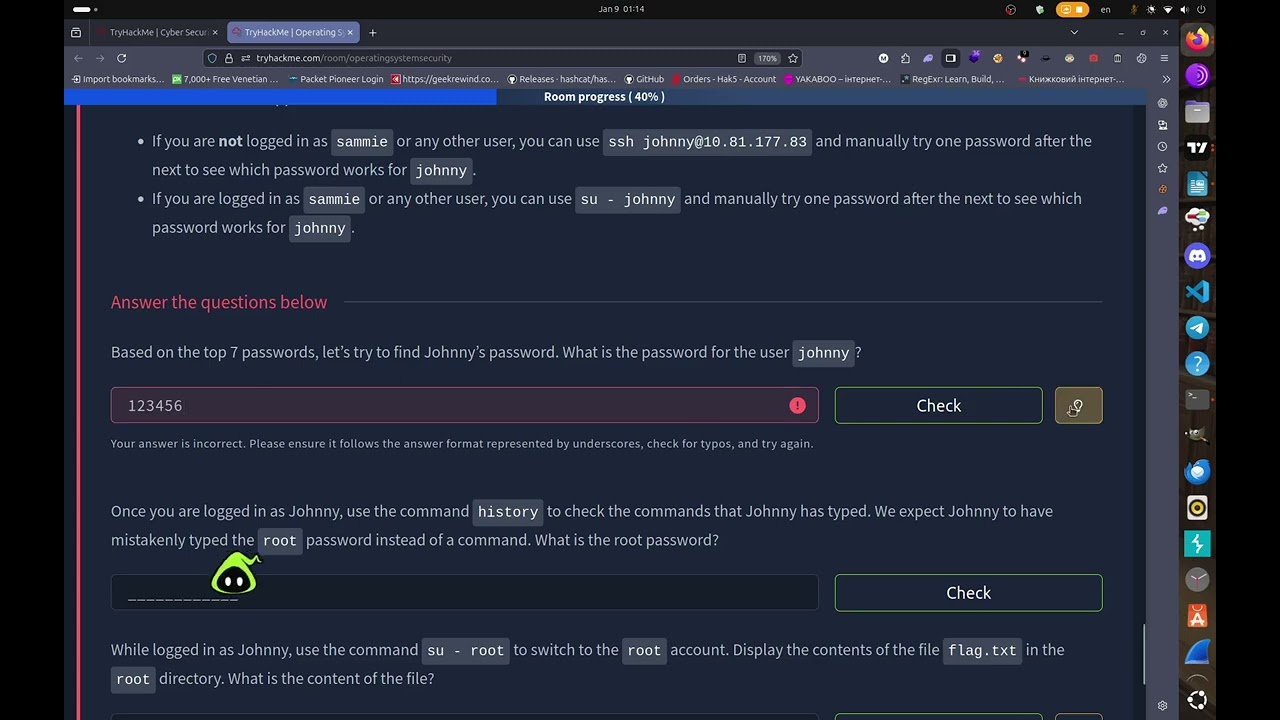Image resolution: width=1280 pixels, height=720 pixels.
Task: Click the red camera extension icon
Action: click(x=1093, y=58)
